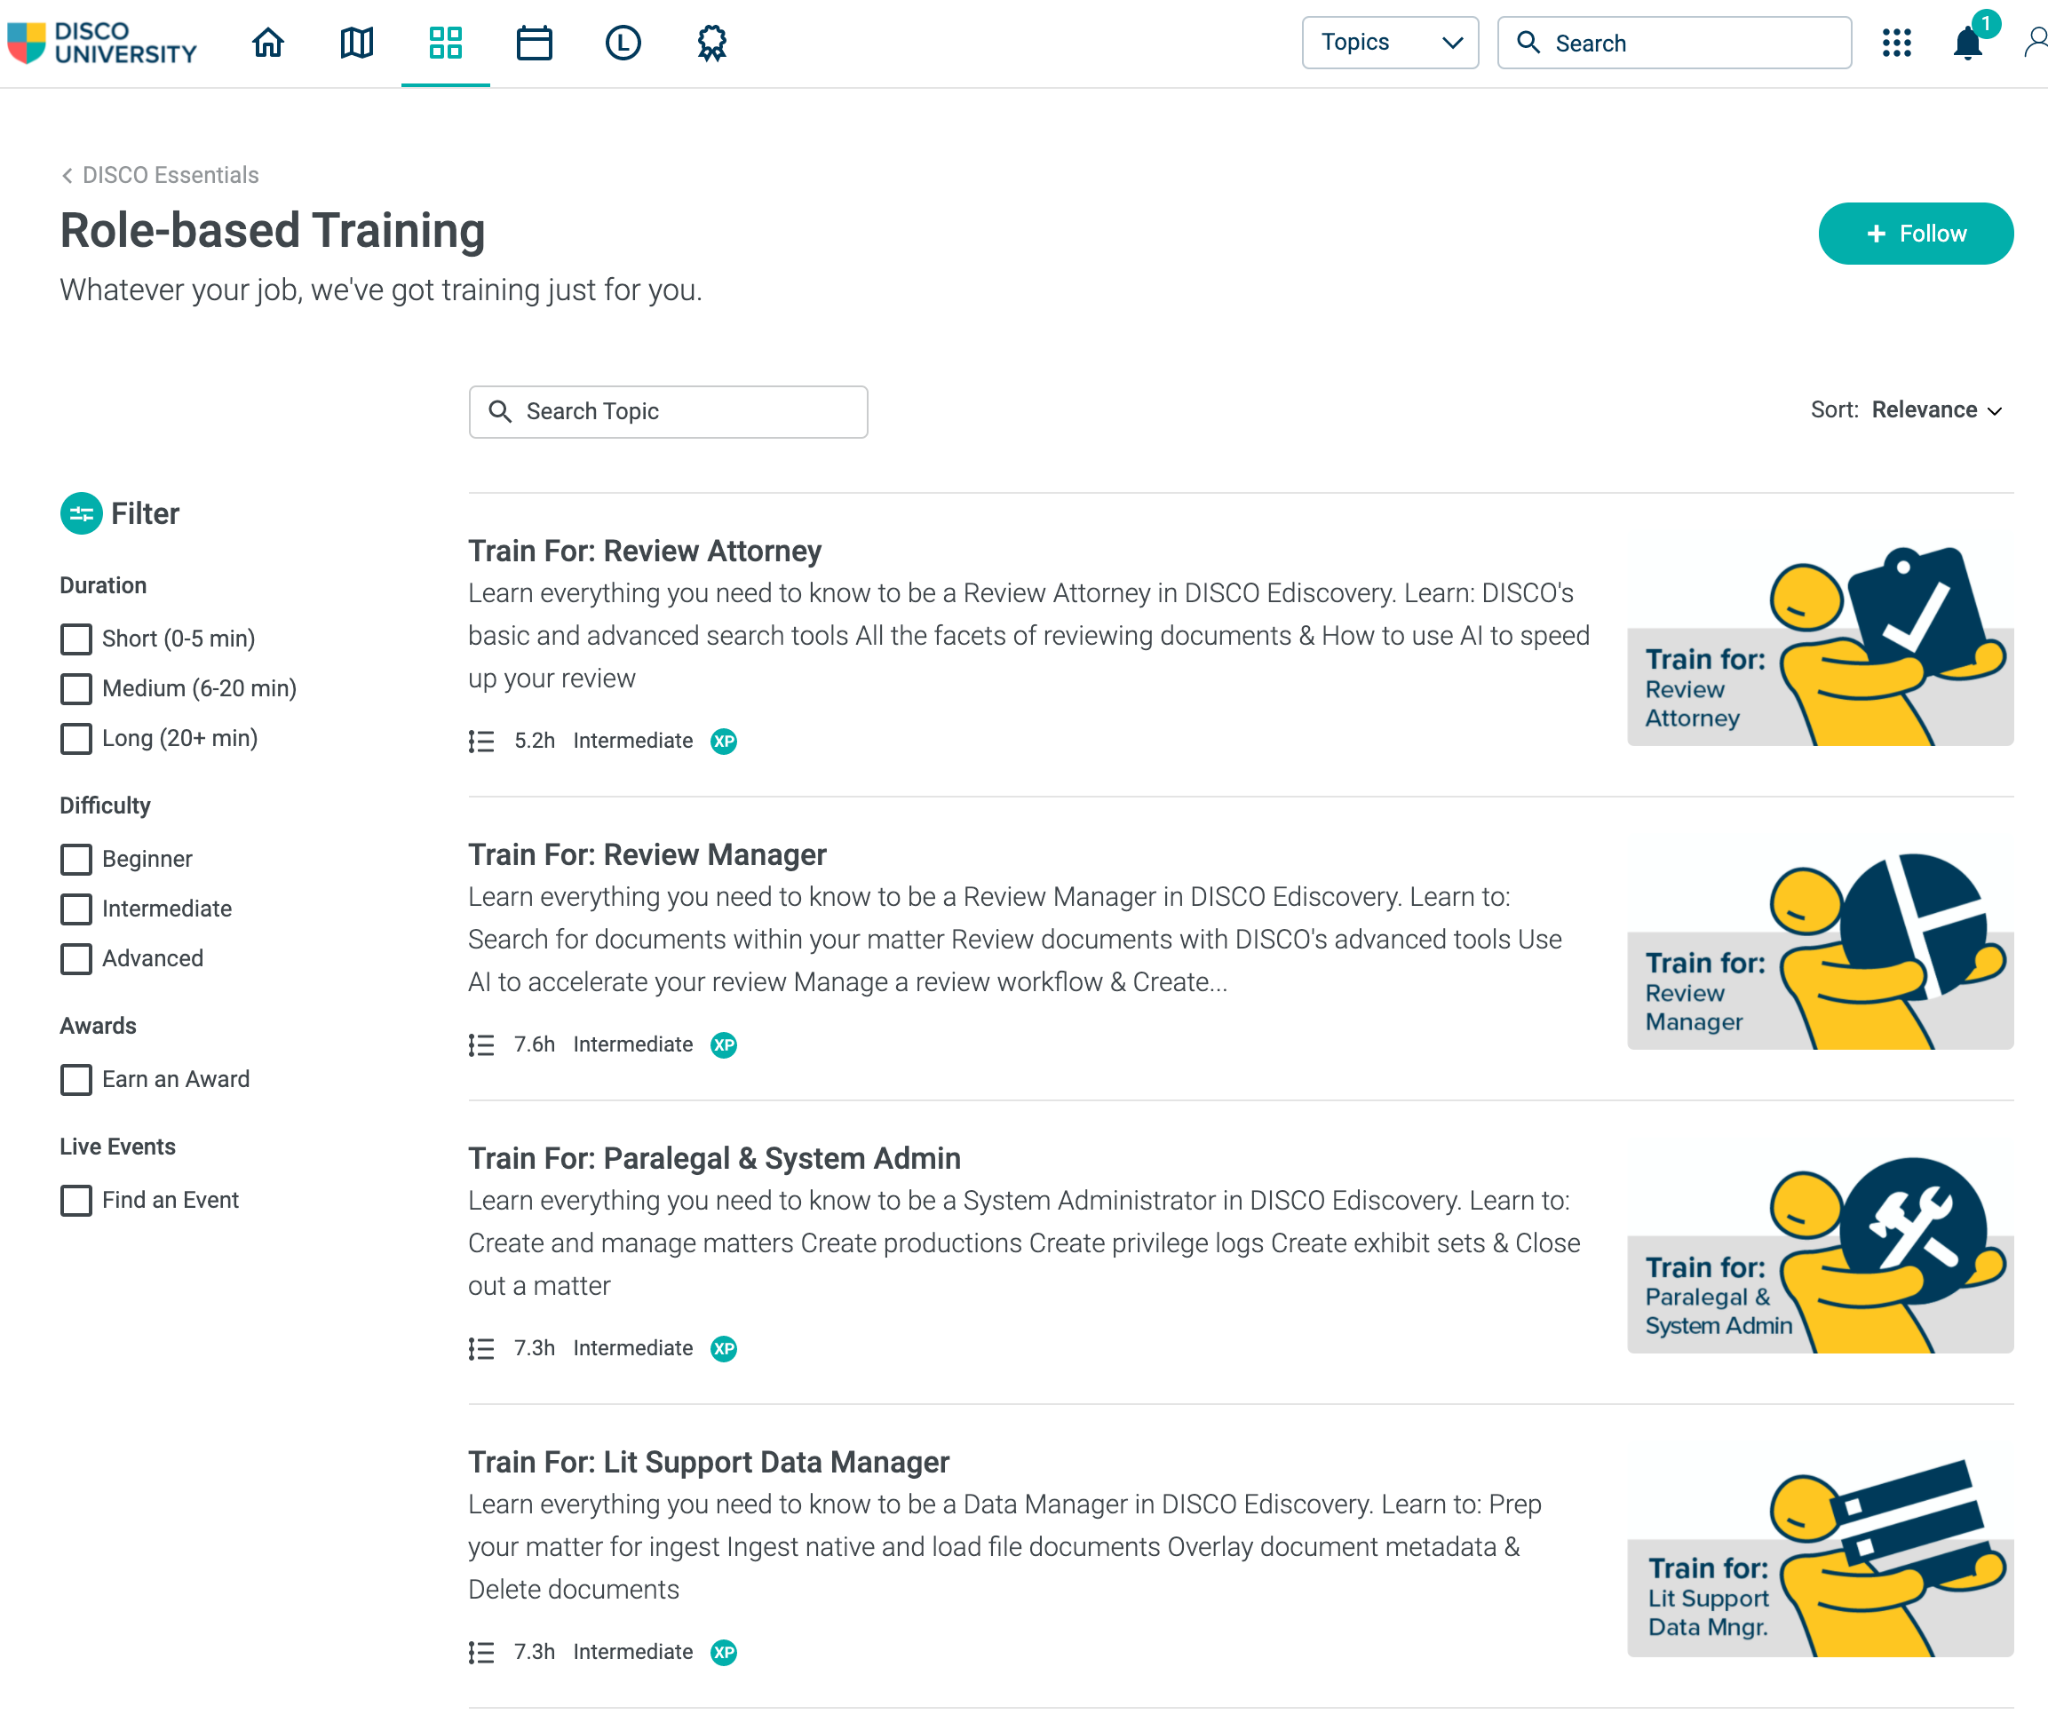Viewport: 2048px width, 1711px height.
Task: Click the Filter heading label
Action: point(145,514)
